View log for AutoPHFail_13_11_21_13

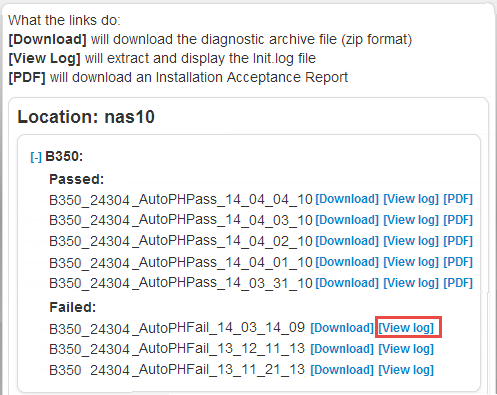pos(406,370)
